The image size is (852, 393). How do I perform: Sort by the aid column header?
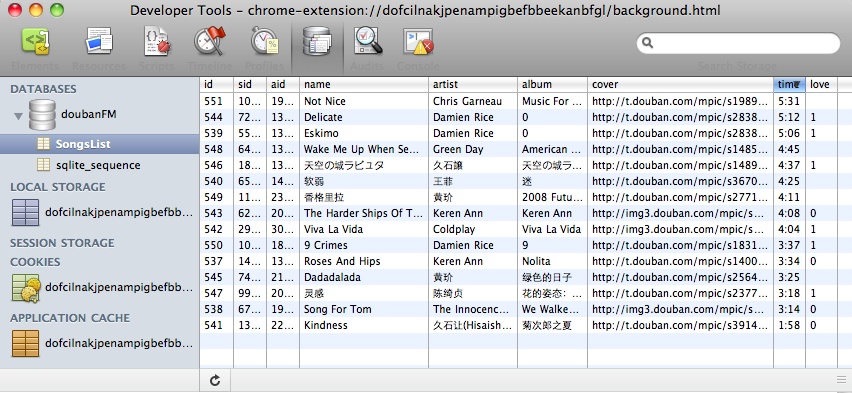pos(283,84)
